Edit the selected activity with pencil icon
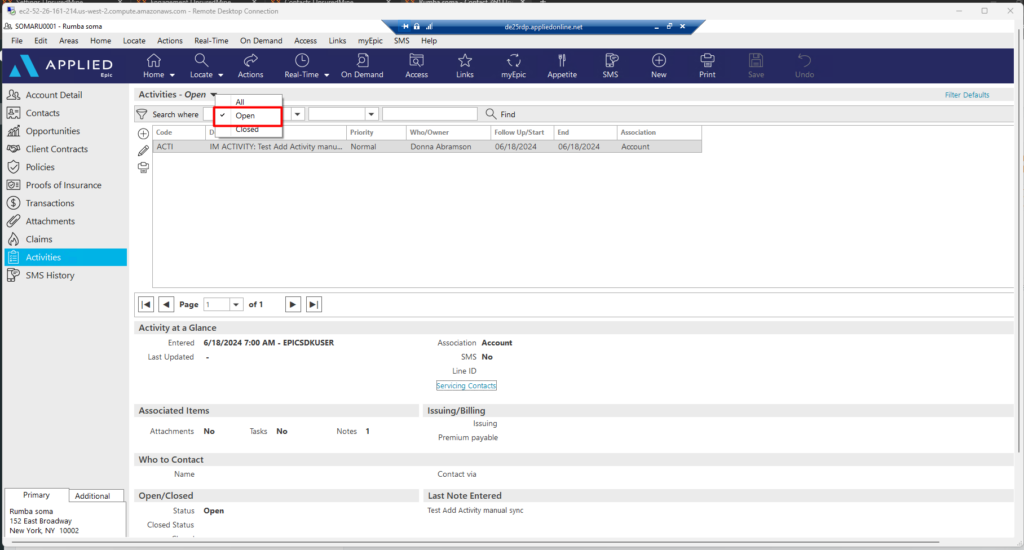The image size is (1024, 550). click(x=144, y=150)
